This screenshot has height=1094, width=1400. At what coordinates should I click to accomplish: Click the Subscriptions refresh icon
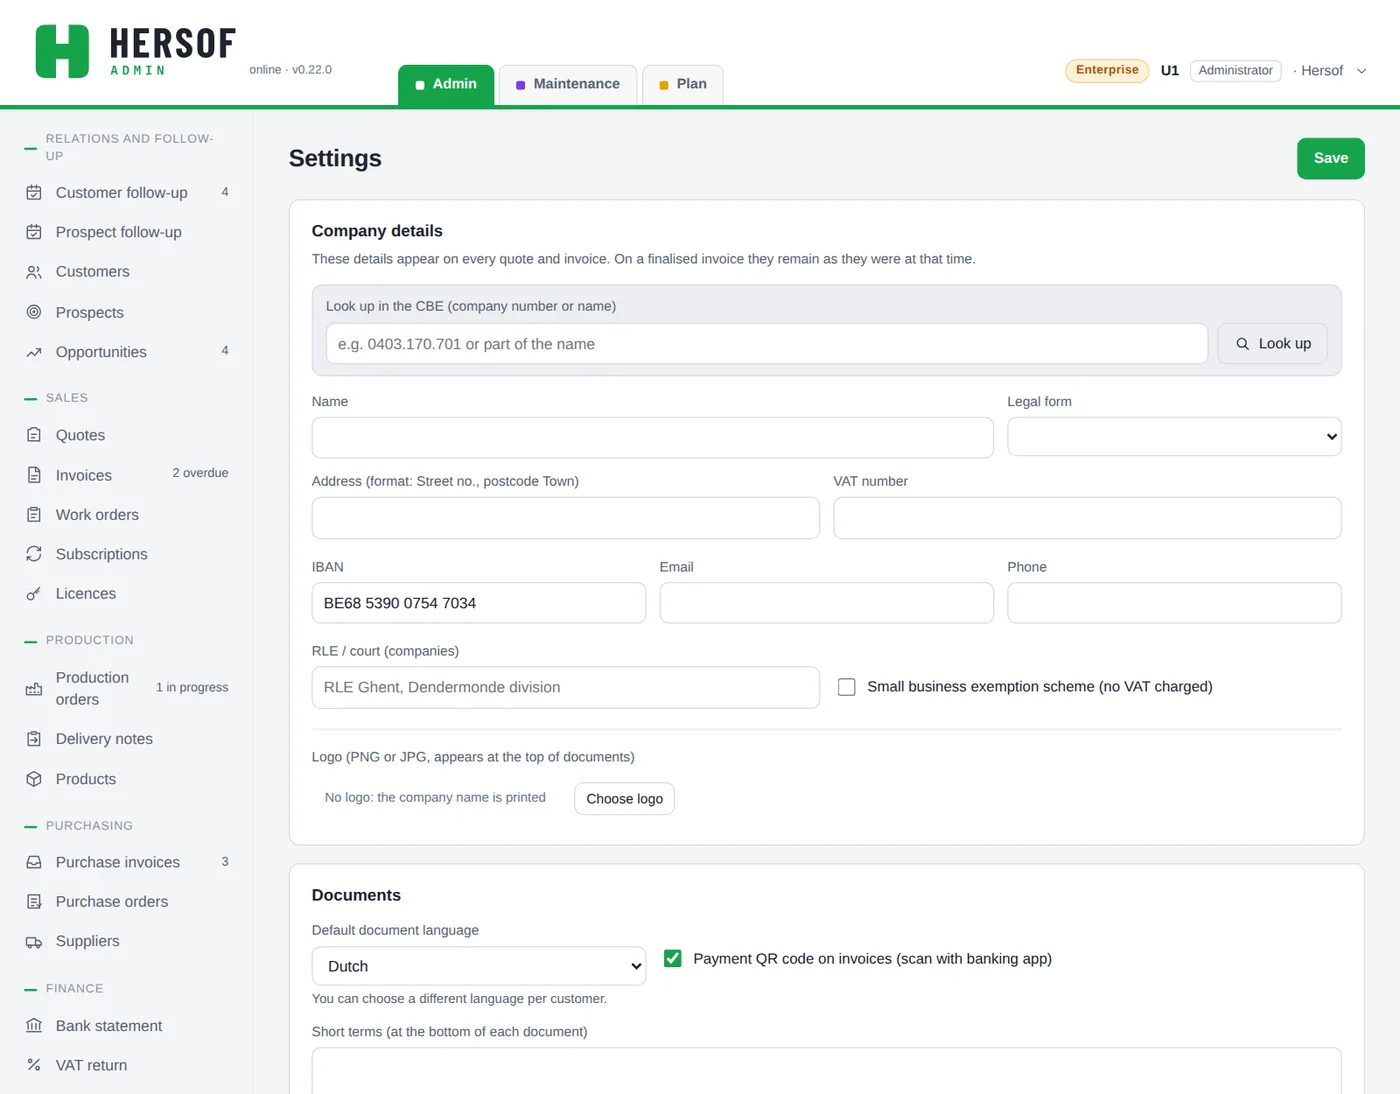click(x=34, y=554)
